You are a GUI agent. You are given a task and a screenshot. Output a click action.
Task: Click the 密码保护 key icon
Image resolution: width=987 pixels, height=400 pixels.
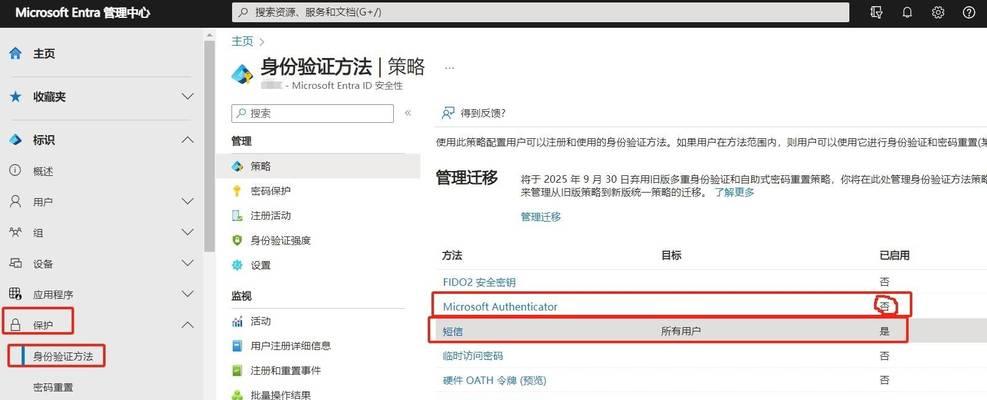(x=237, y=191)
